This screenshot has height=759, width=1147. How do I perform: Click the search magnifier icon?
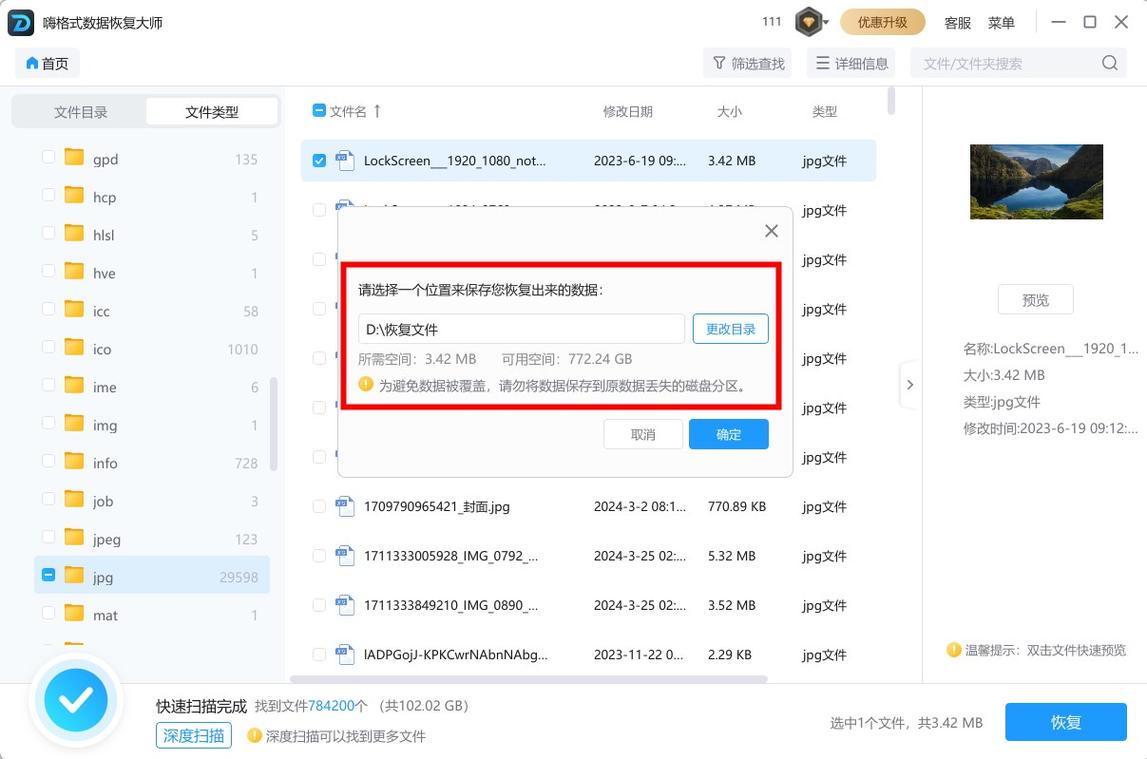click(x=1108, y=62)
